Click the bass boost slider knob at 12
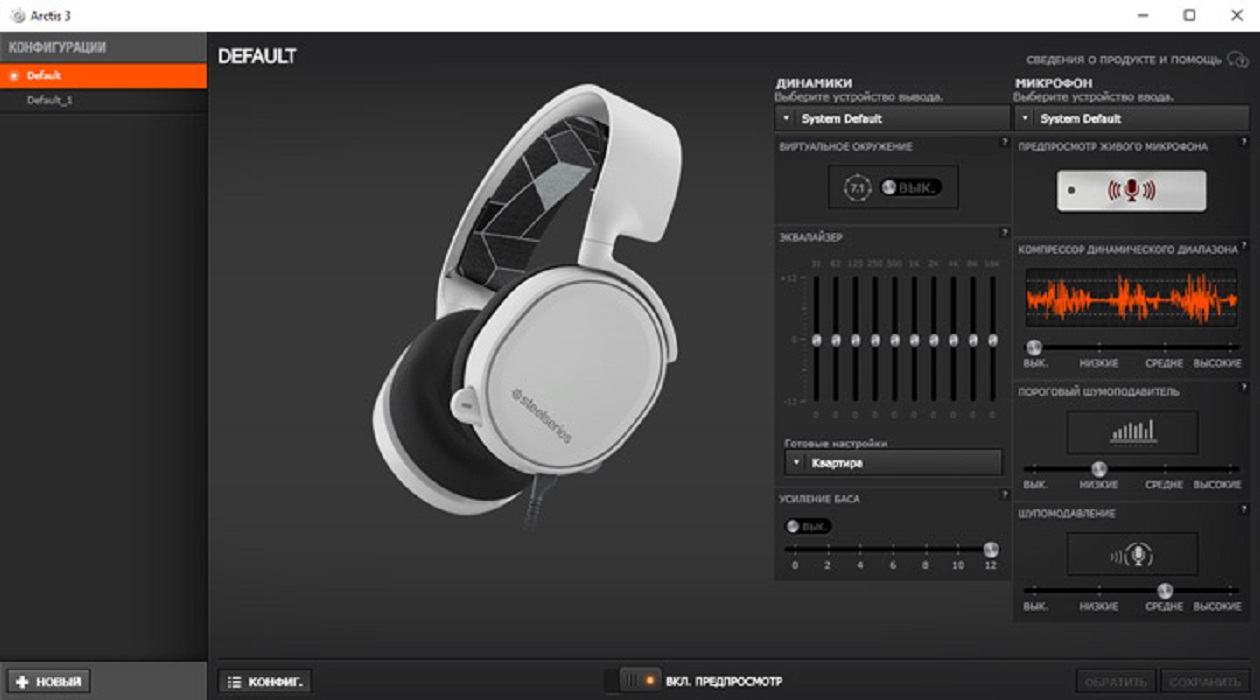Viewport: 1260px width, 700px height. point(990,549)
